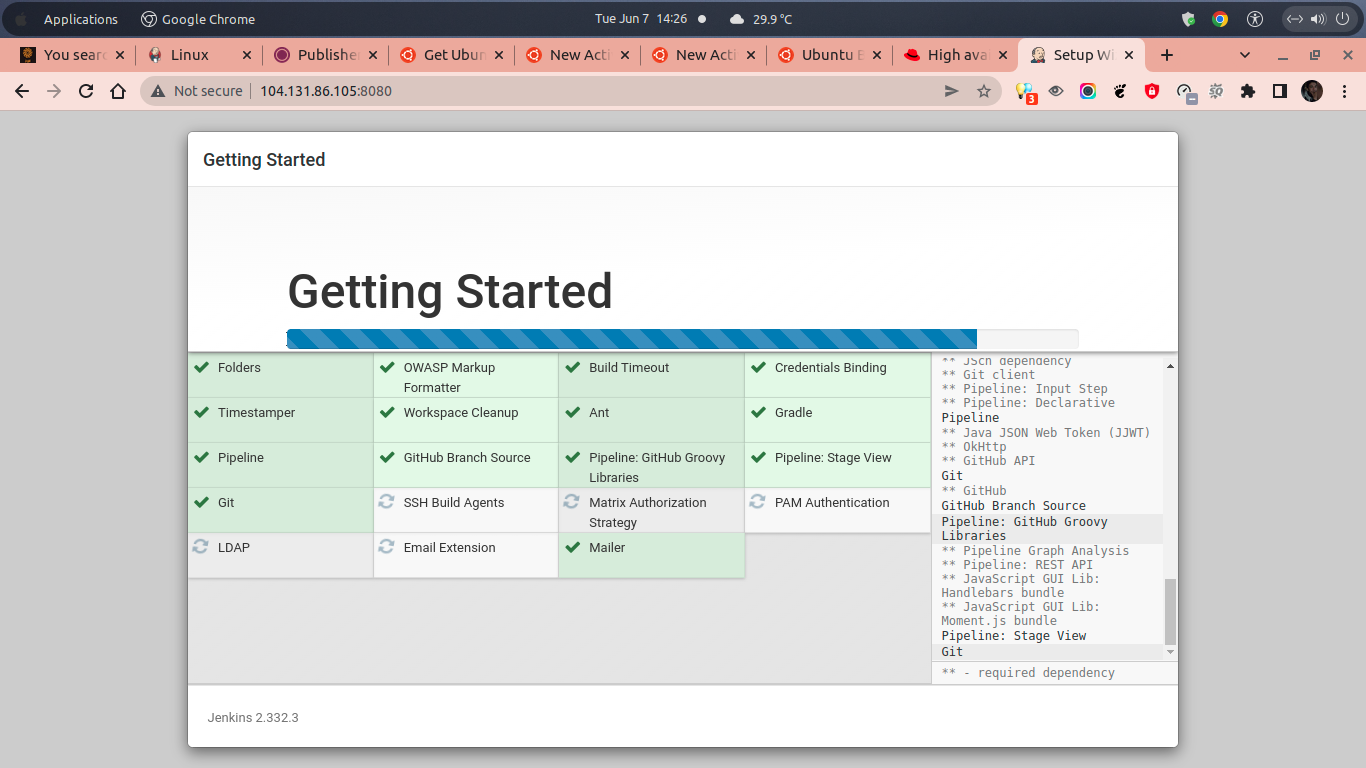Click the spinning sync icon for SSH Build Agents
The height and width of the screenshot is (768, 1366).
point(387,502)
